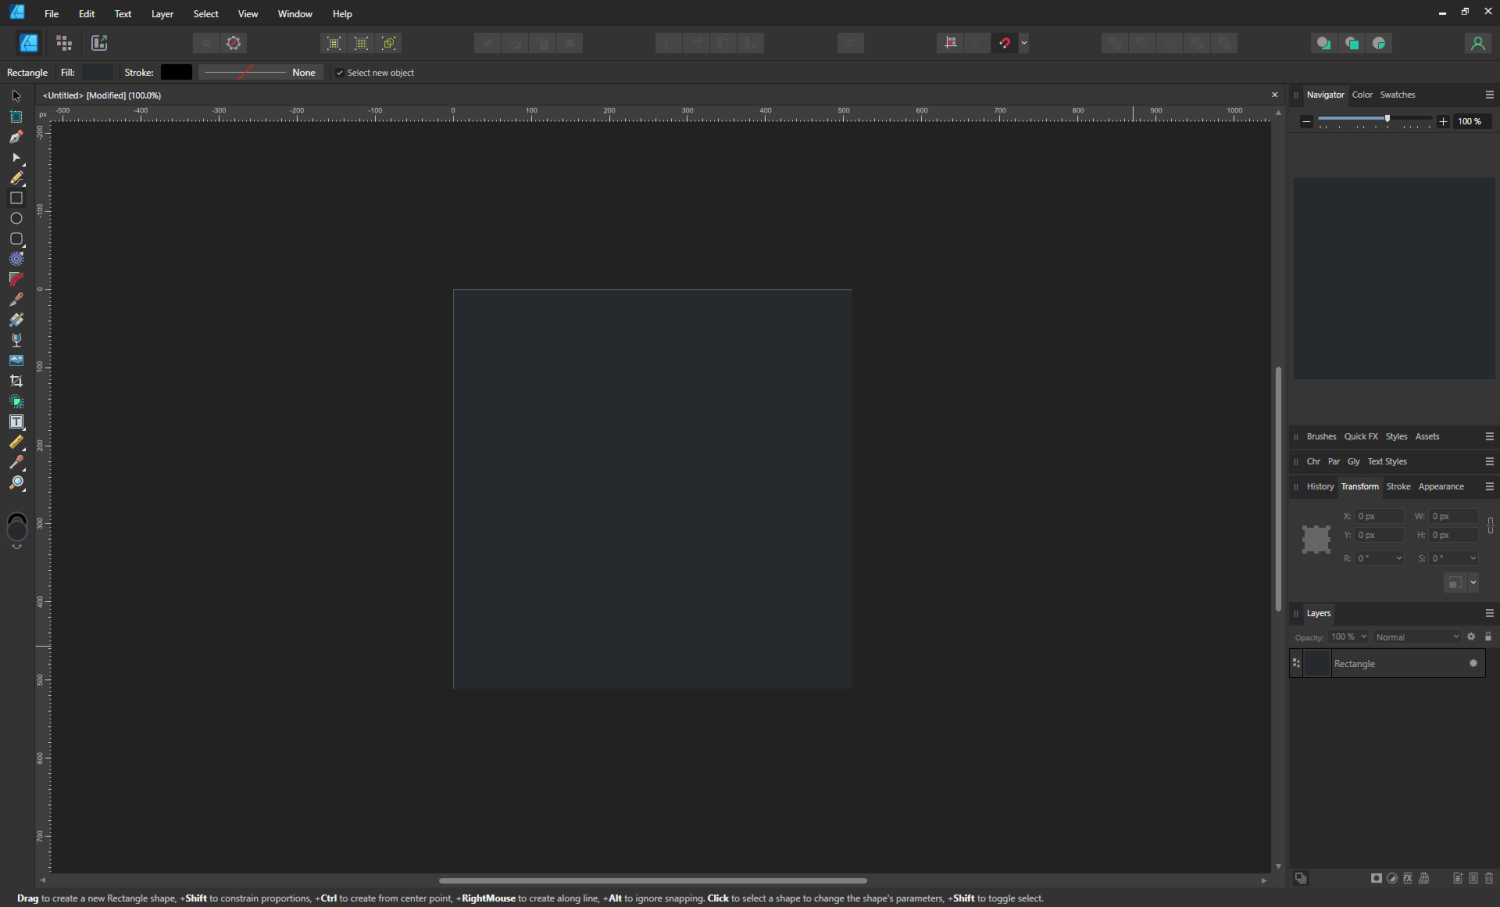Switch to the Appearance tab

[1440, 487]
